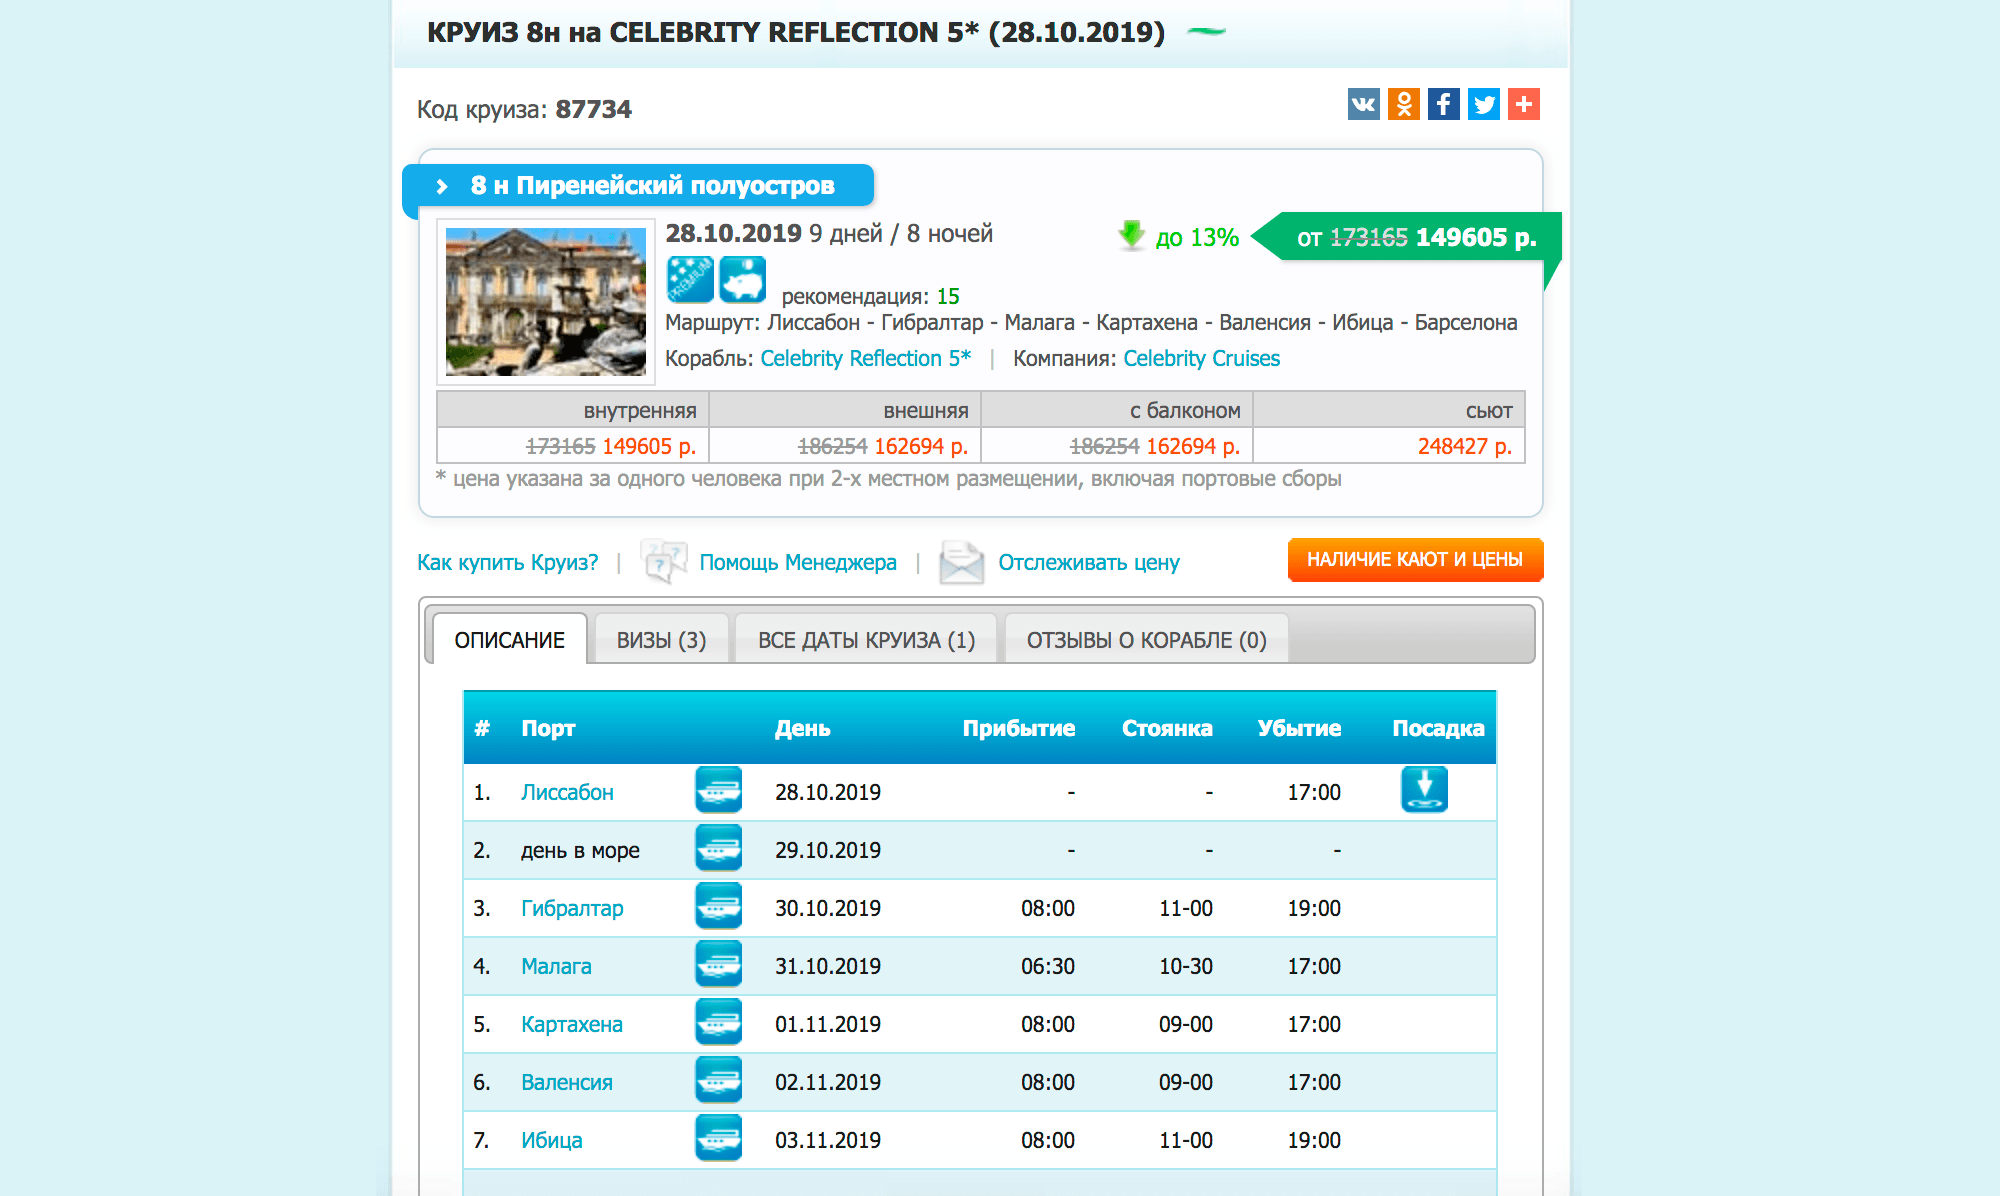Share cruise on Twitter
The height and width of the screenshot is (1196, 2000).
click(x=1483, y=104)
